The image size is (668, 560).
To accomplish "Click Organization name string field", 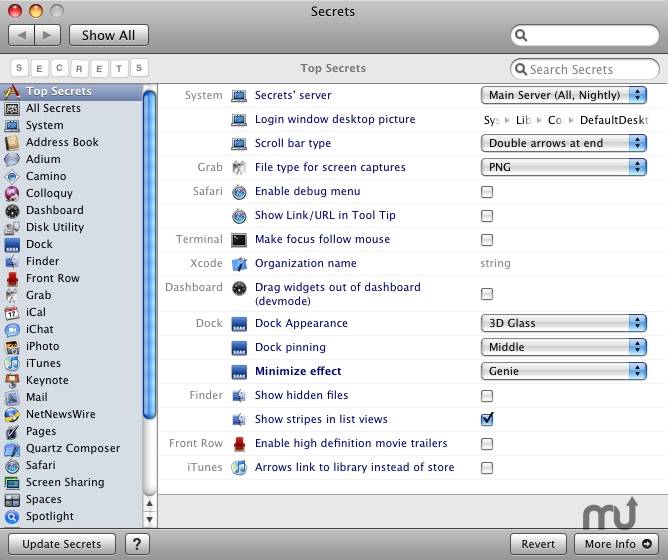I will 495,263.
